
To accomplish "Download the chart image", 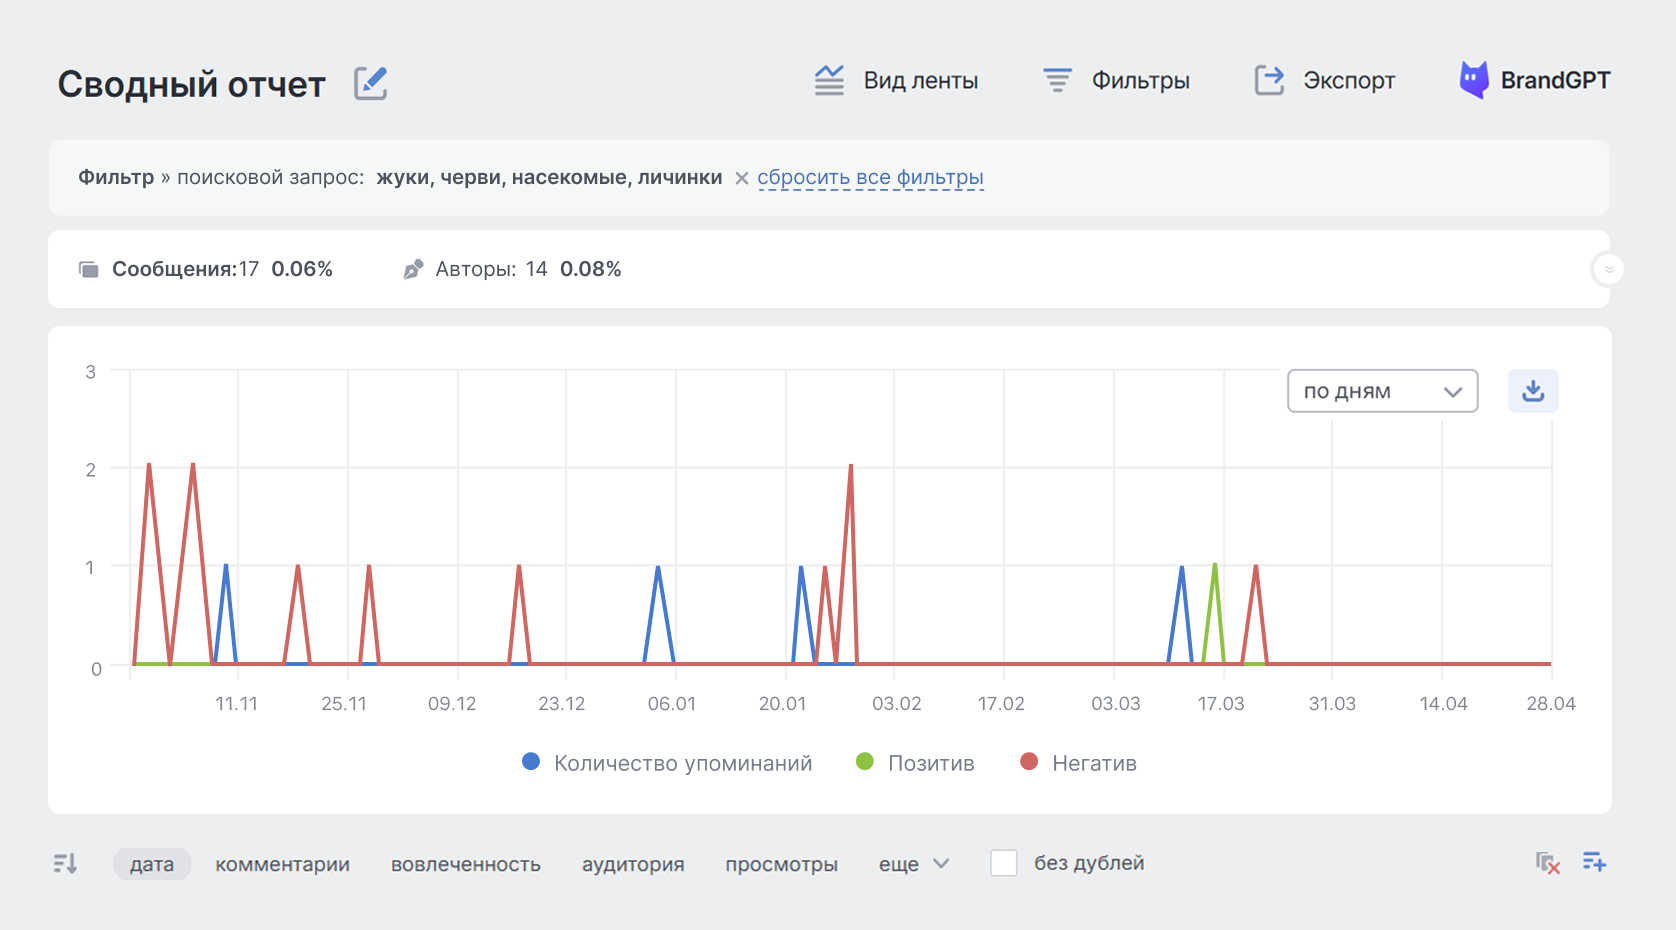I will tap(1533, 391).
